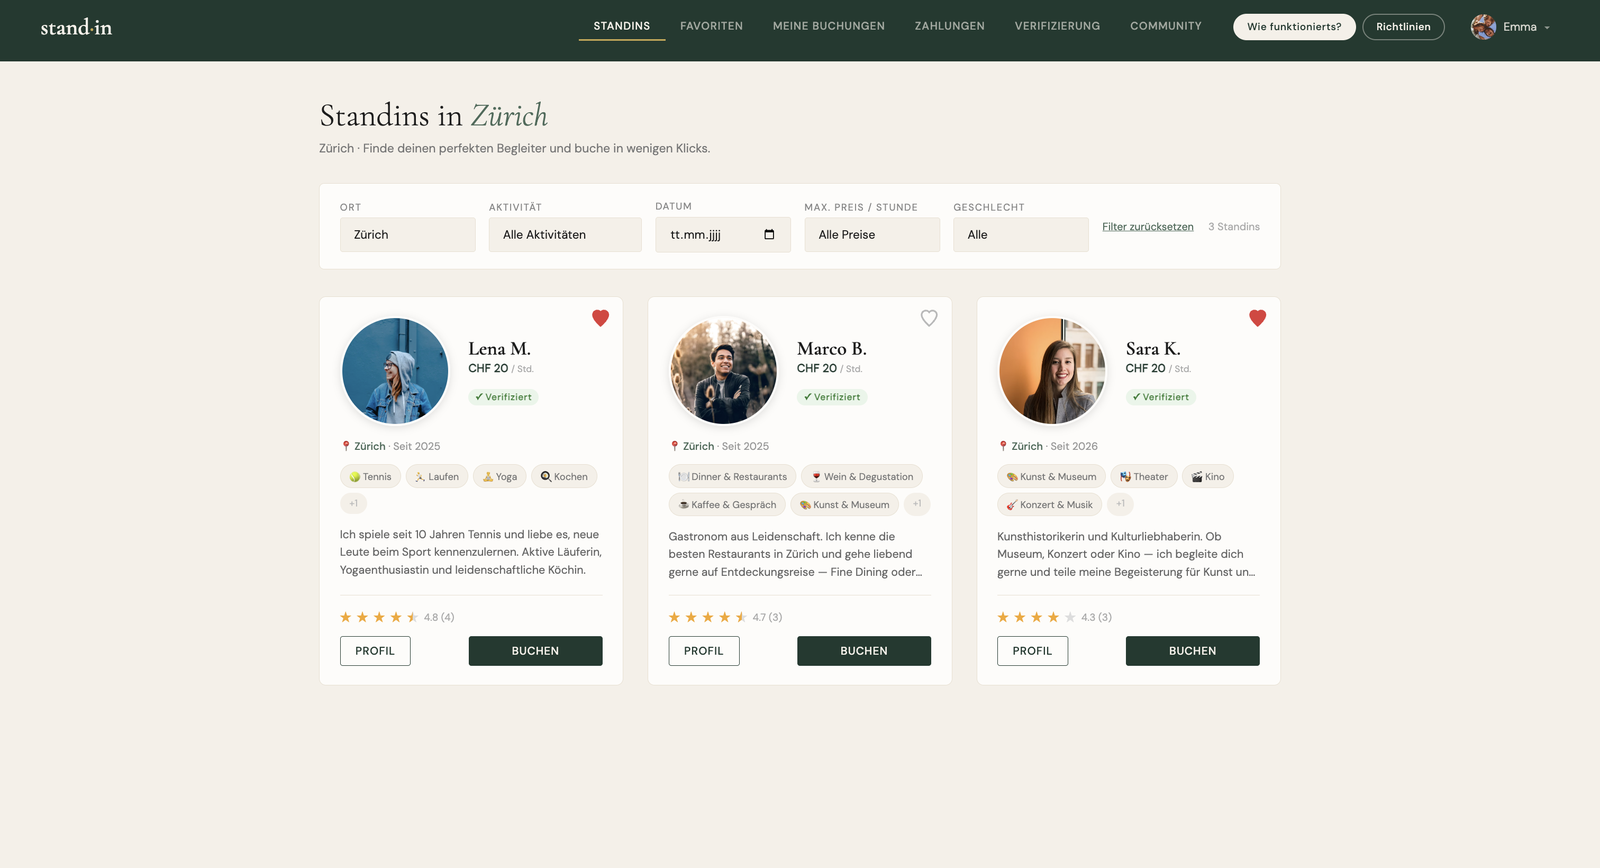Go to the Standins tab
The width and height of the screenshot is (1600, 868).
(x=622, y=26)
